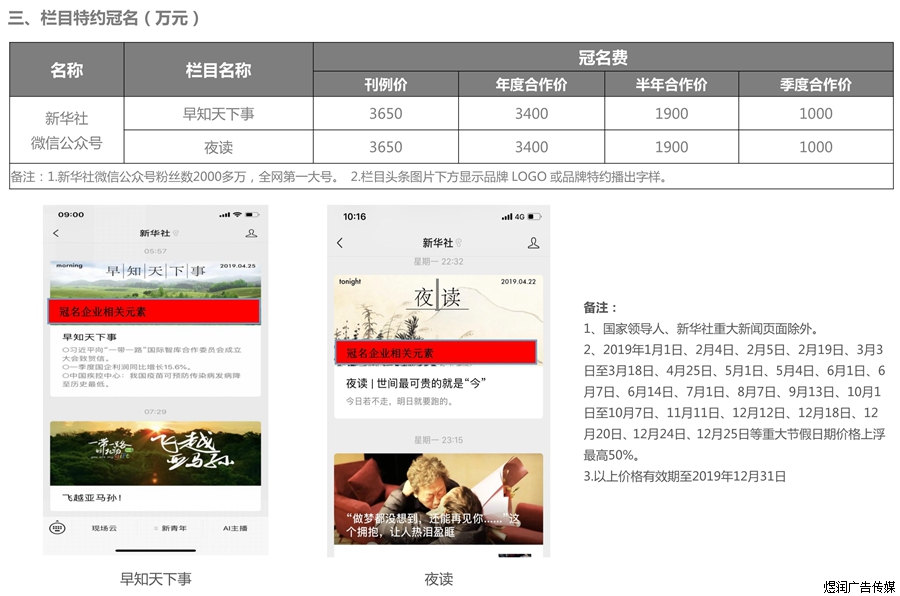Click 早知天下事 row name cell in table
The height and width of the screenshot is (596, 900).
(x=219, y=114)
